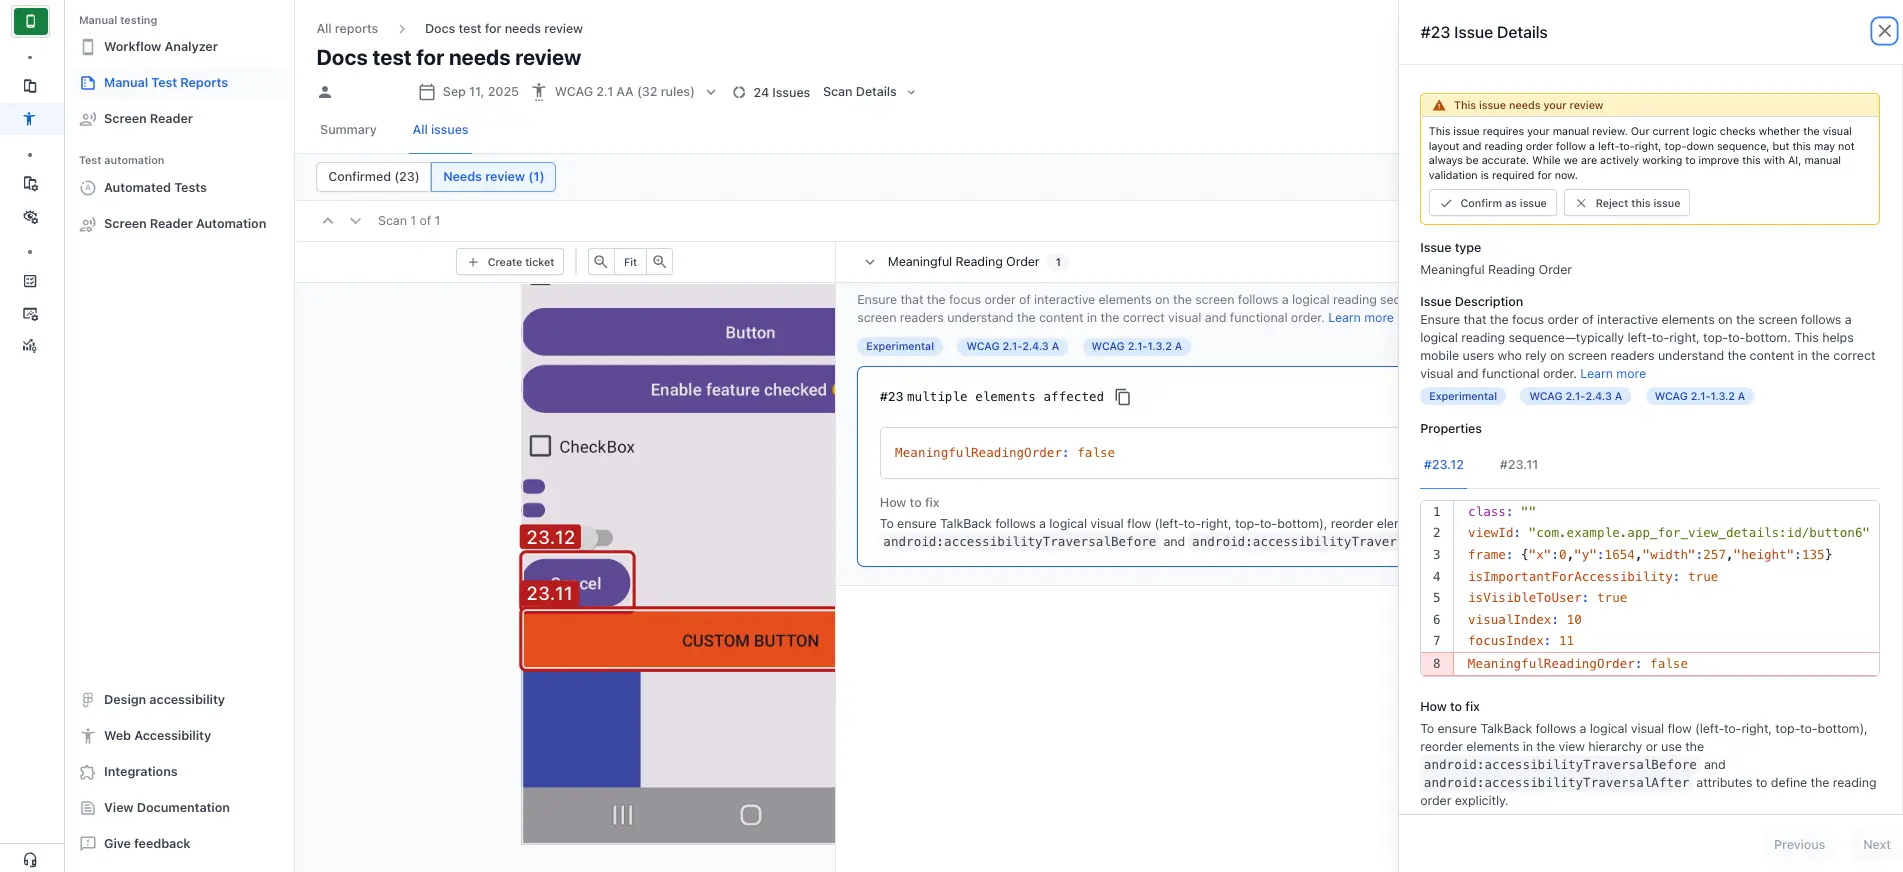This screenshot has width=1903, height=872.
Task: Click the zoom in magnifier icon
Action: pos(659,262)
